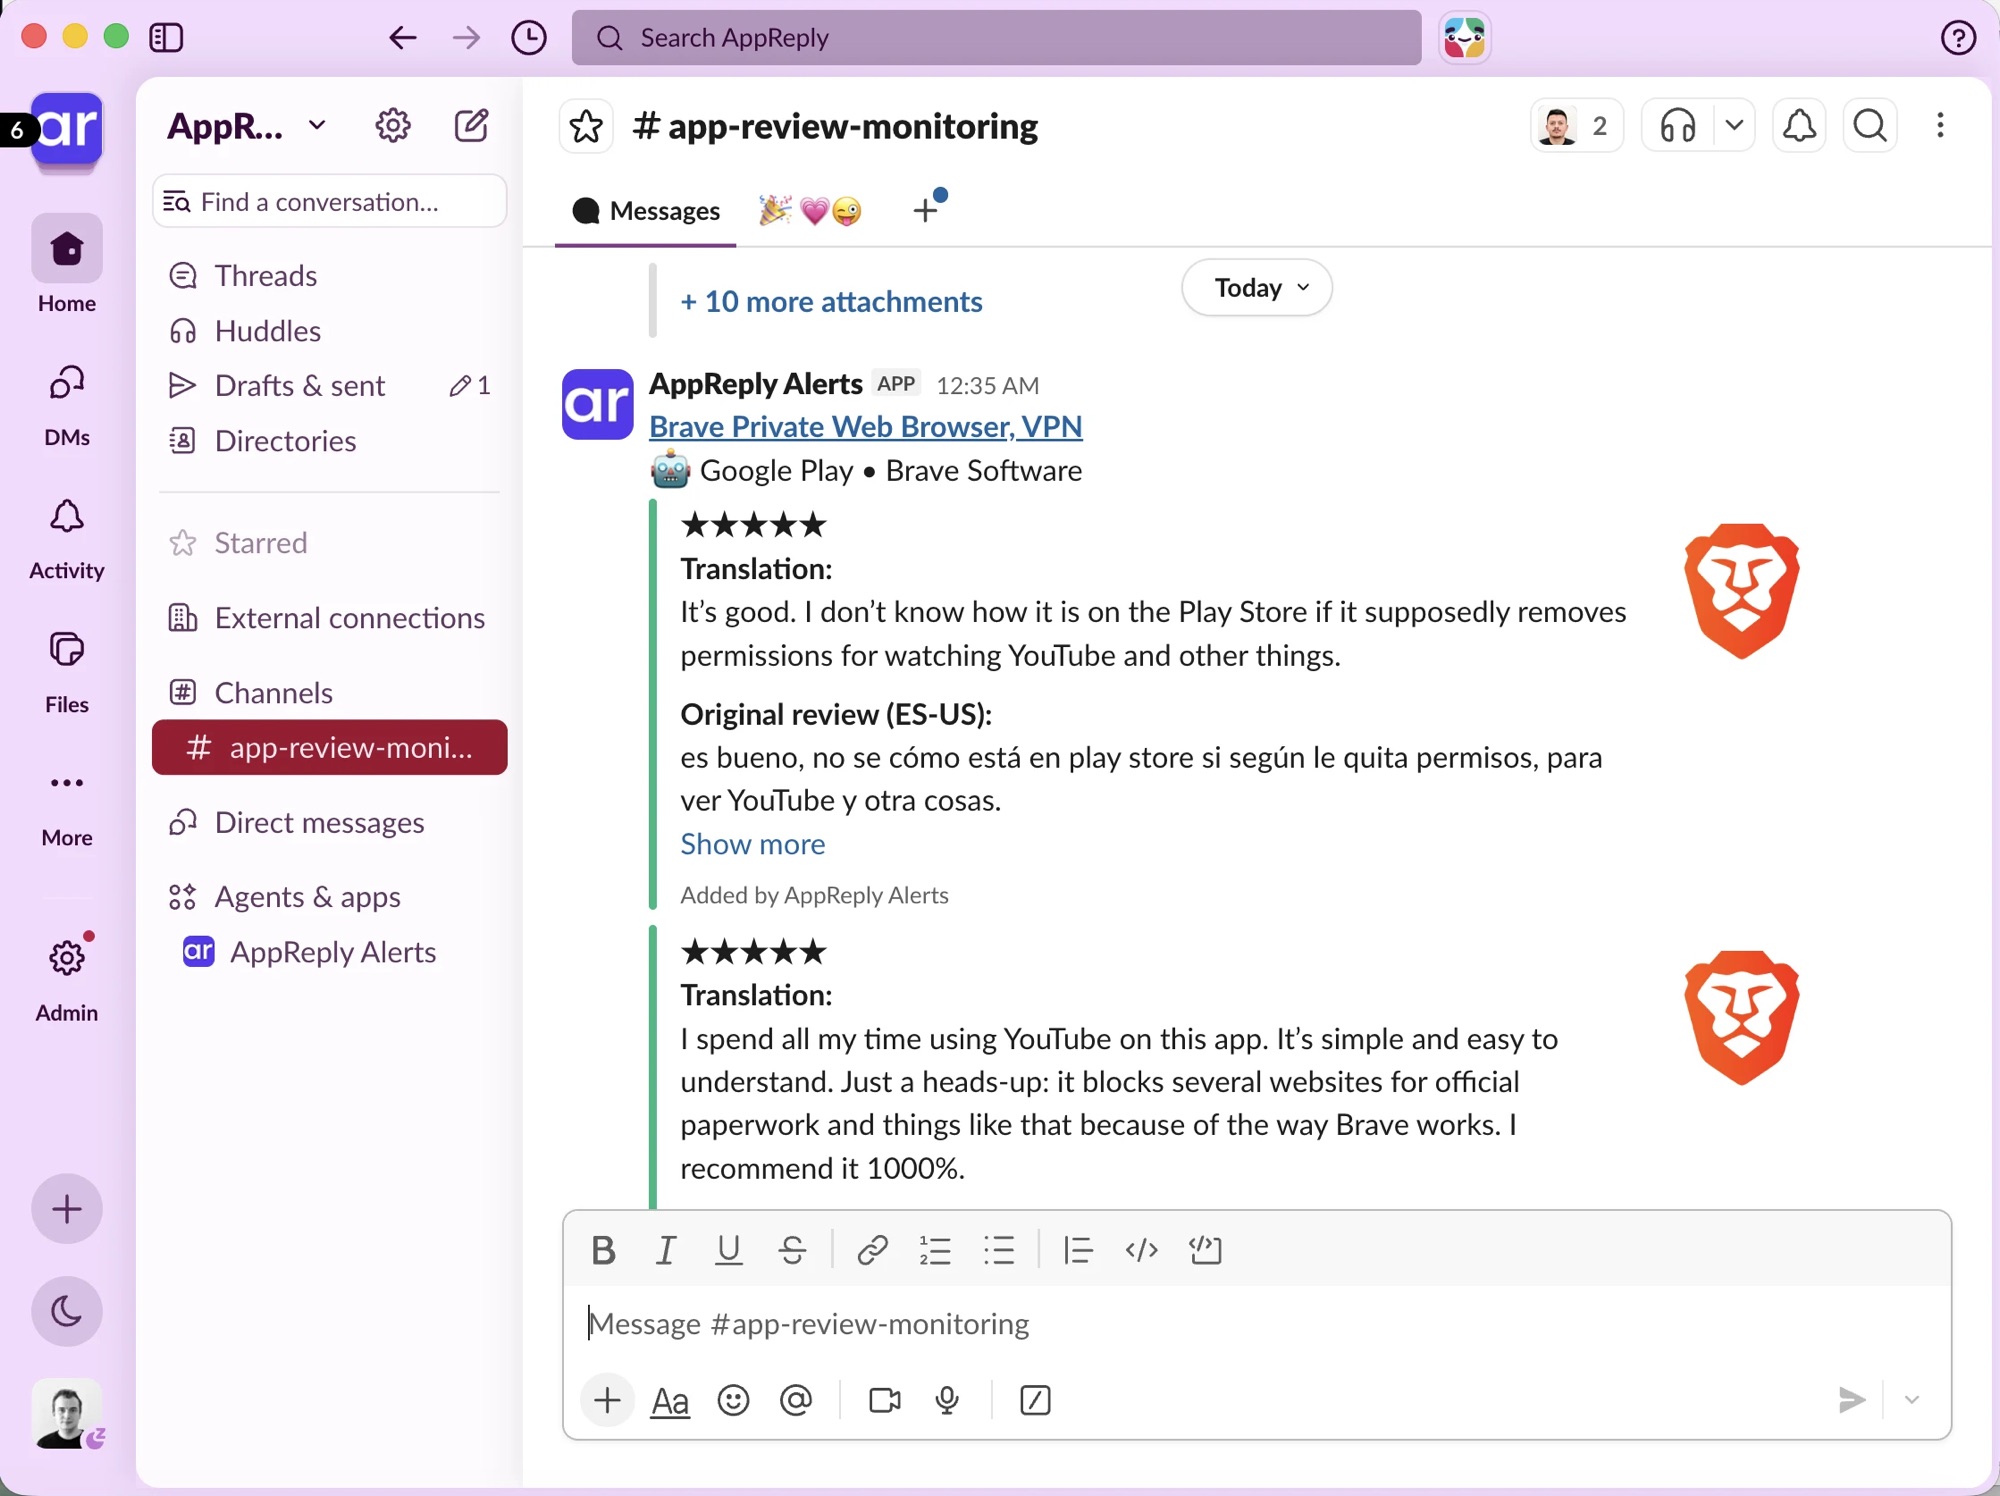Star the app-review-monitoring channel
This screenshot has height=1496, width=2000.
tap(586, 126)
